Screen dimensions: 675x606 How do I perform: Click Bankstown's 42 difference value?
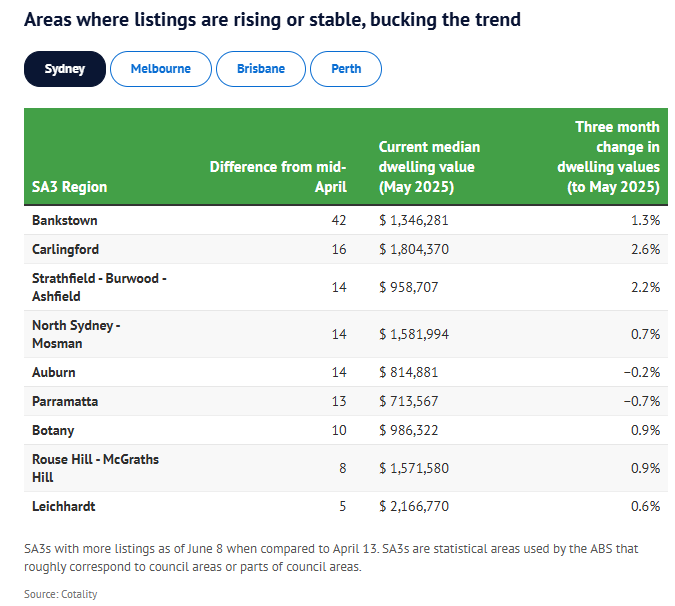tap(339, 220)
